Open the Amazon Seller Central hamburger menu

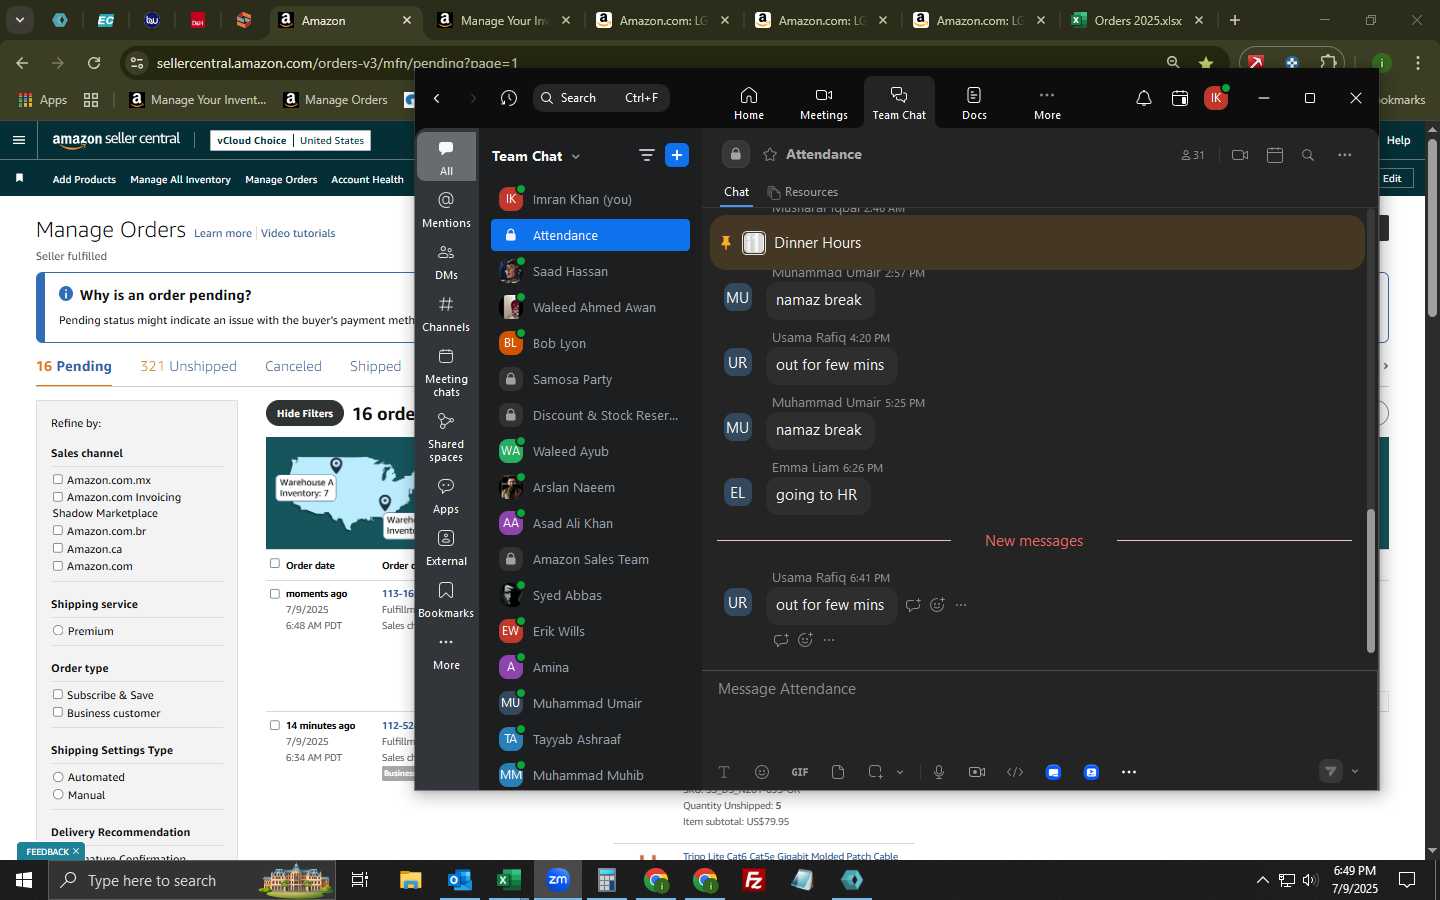(x=19, y=140)
